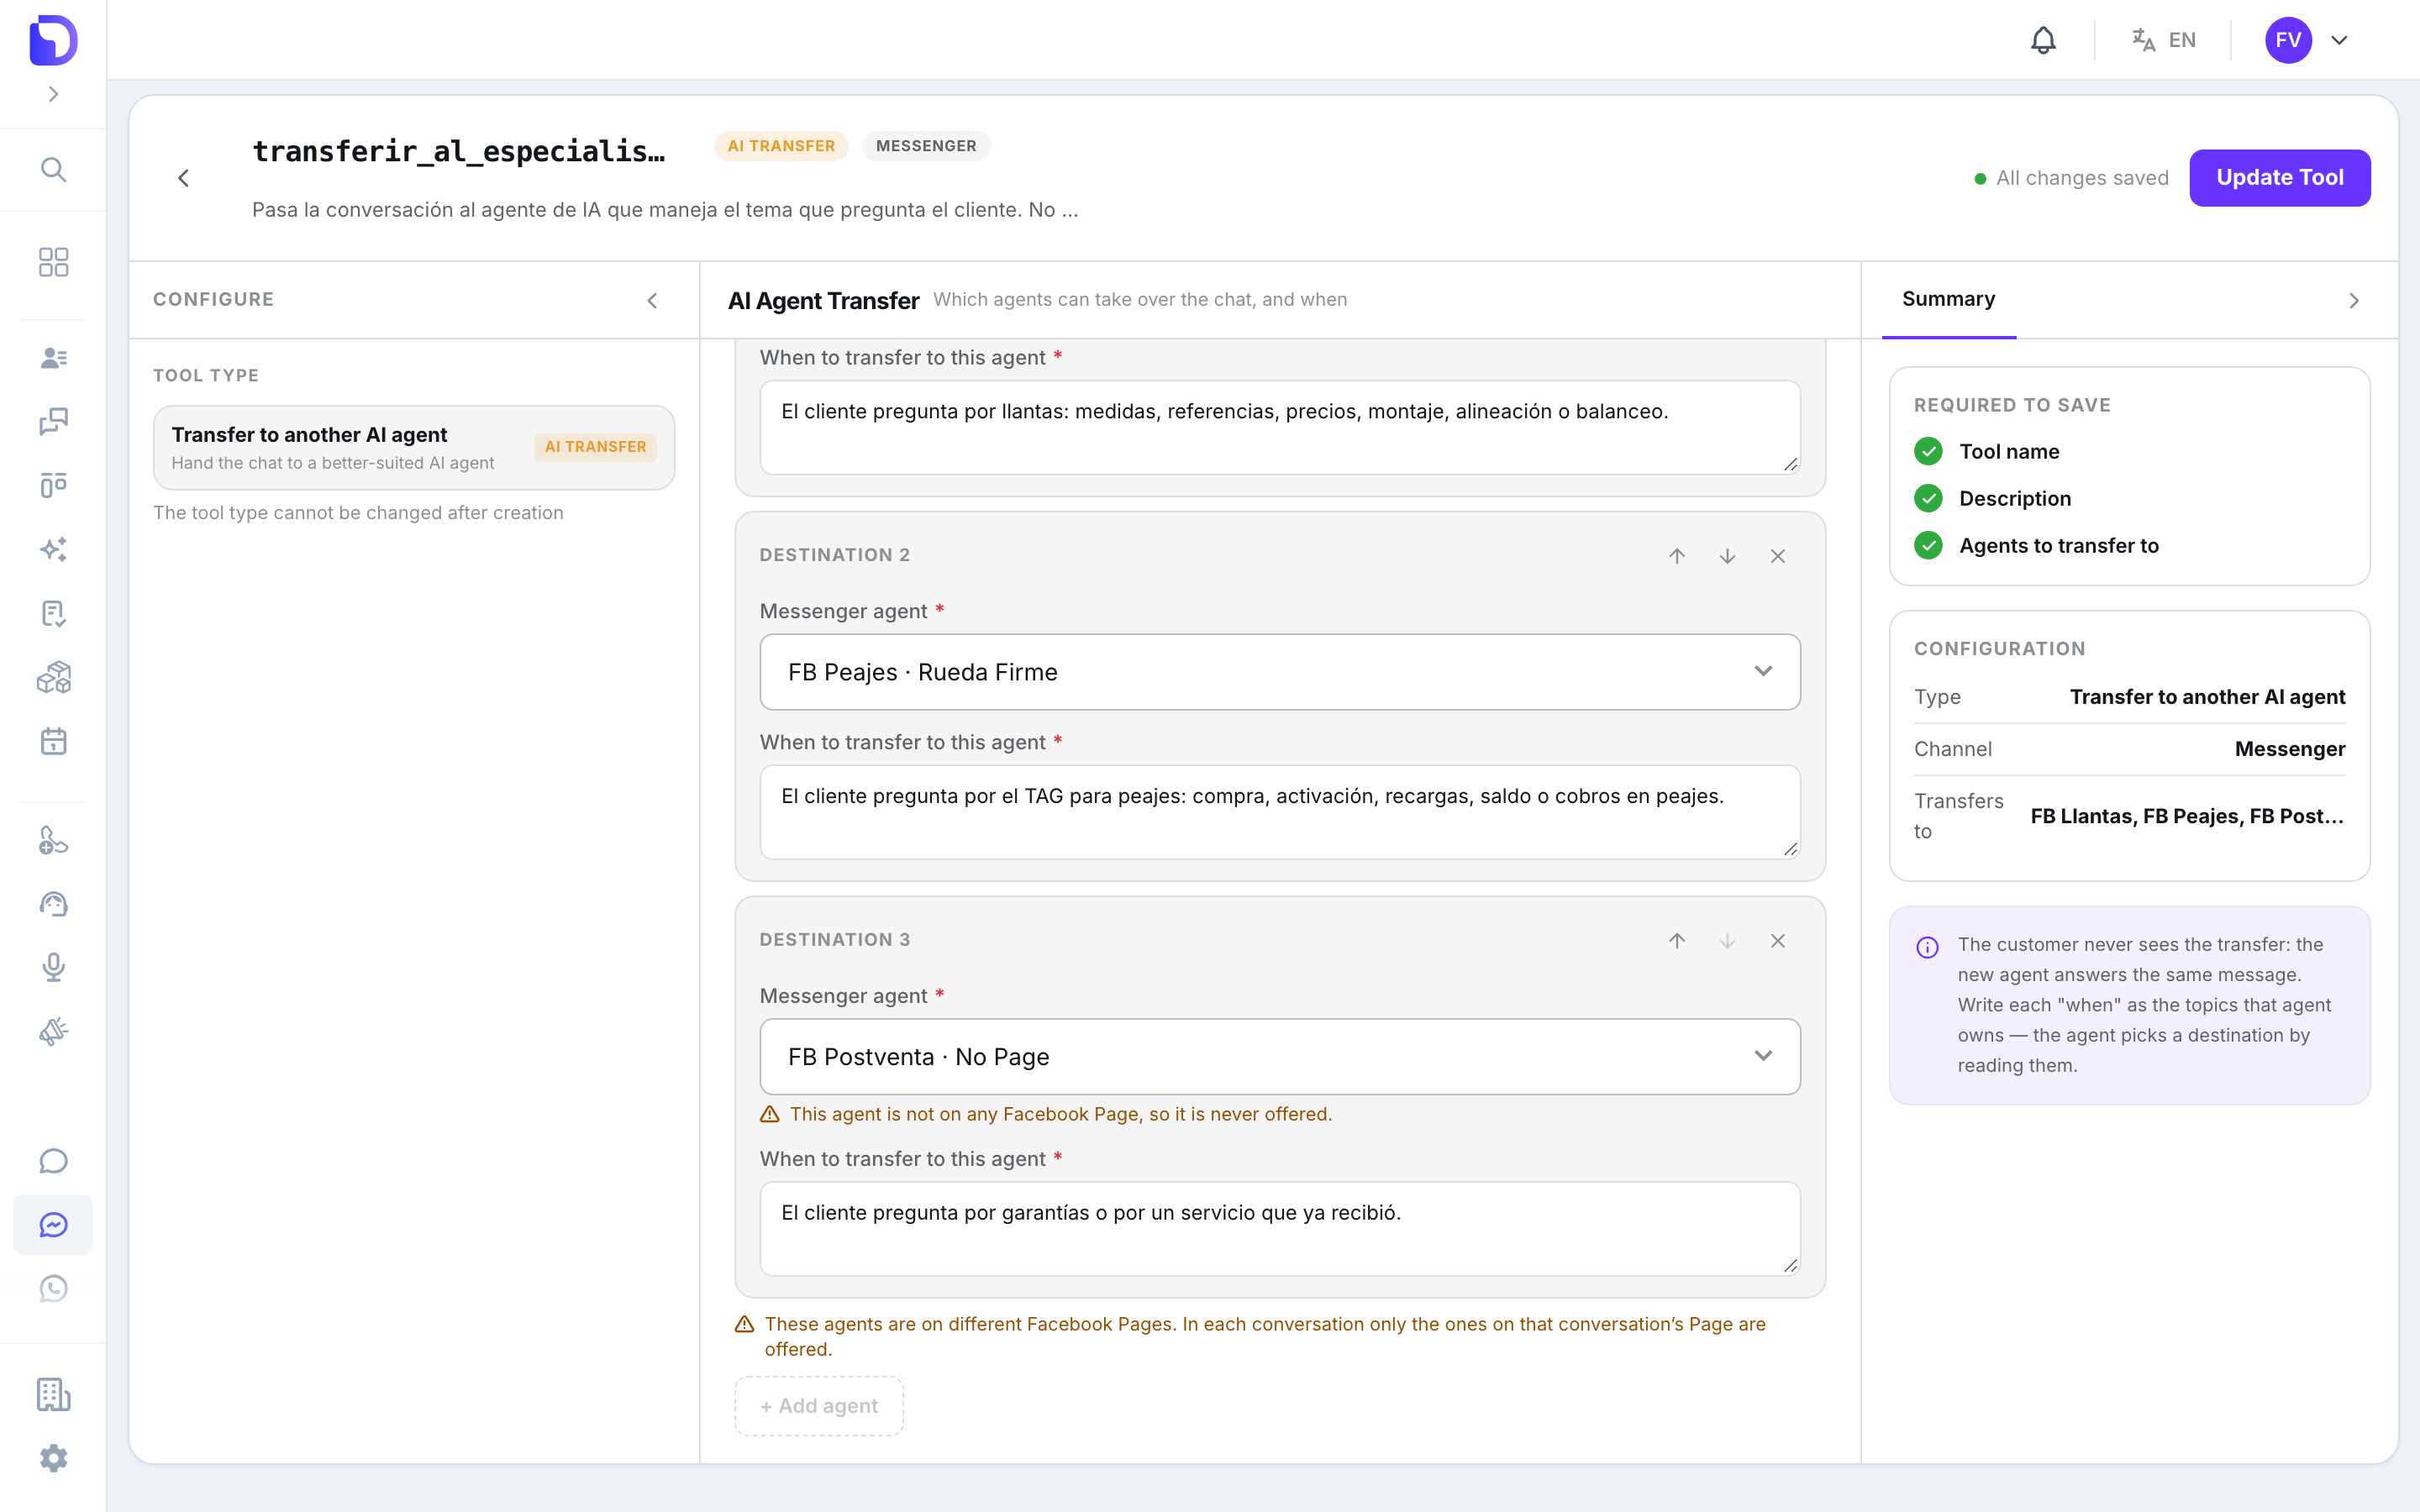Screen dimensions: 2420x1512
Task: Select Transfer to another AI agent card
Action: pyautogui.click(x=414, y=447)
